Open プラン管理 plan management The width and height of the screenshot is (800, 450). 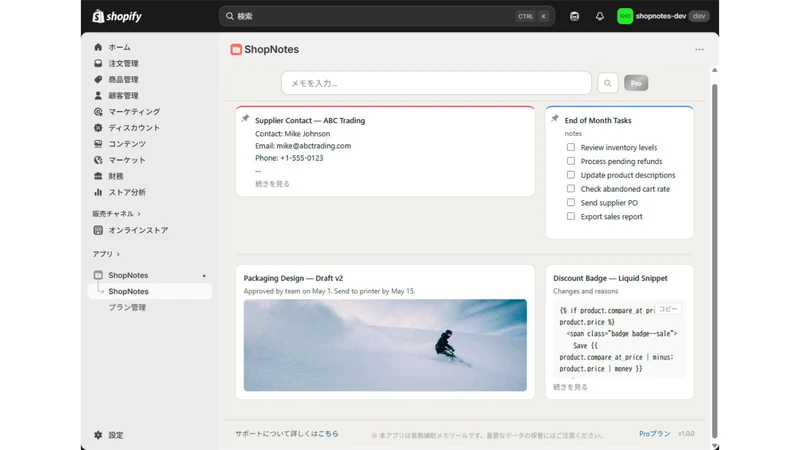point(127,307)
